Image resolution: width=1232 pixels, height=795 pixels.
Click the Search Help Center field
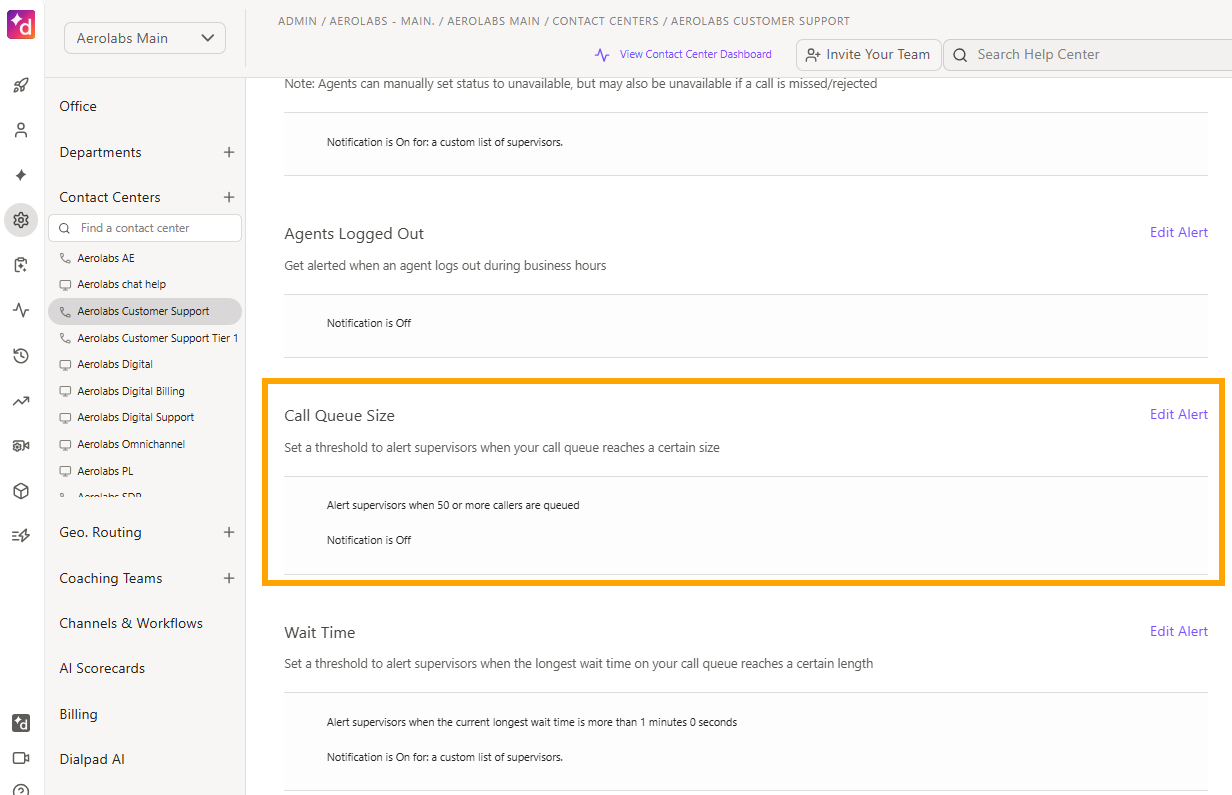pyautogui.click(x=1088, y=55)
